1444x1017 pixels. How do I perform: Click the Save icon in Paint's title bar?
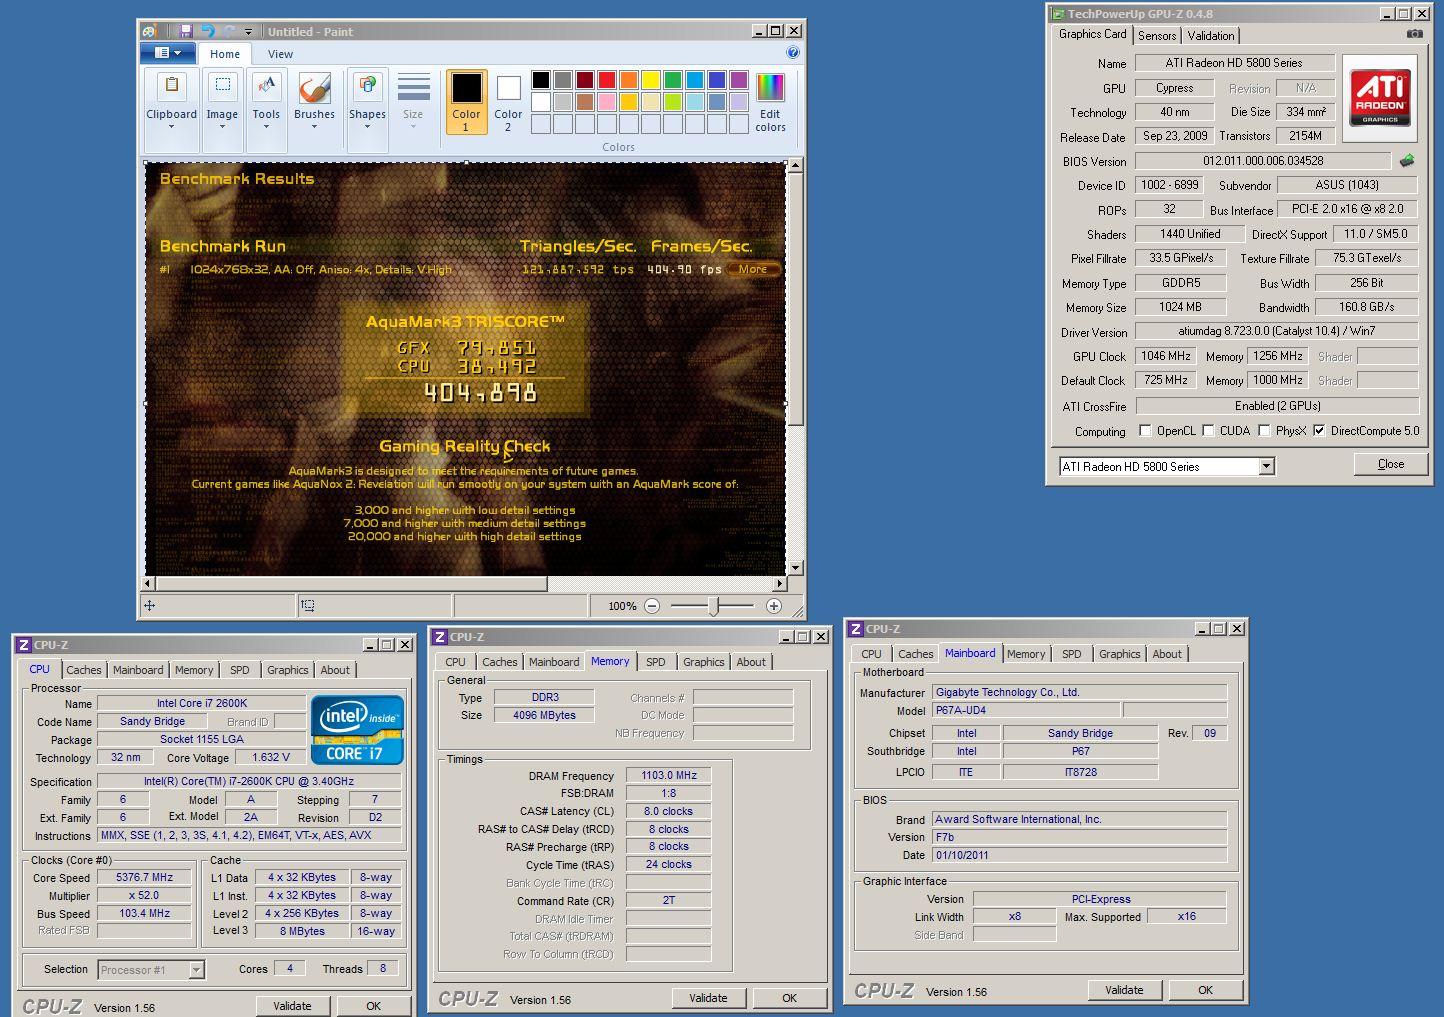click(187, 31)
